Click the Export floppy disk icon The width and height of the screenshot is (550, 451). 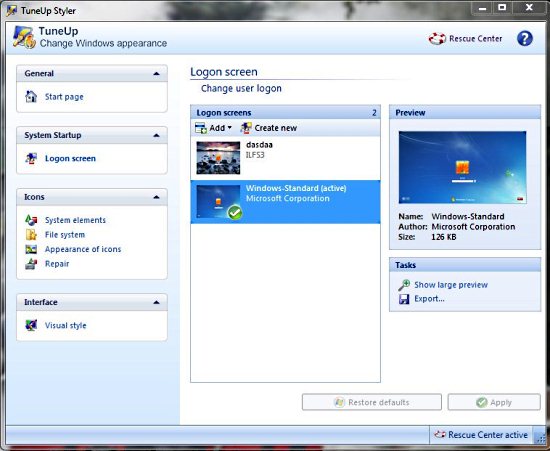(x=404, y=299)
